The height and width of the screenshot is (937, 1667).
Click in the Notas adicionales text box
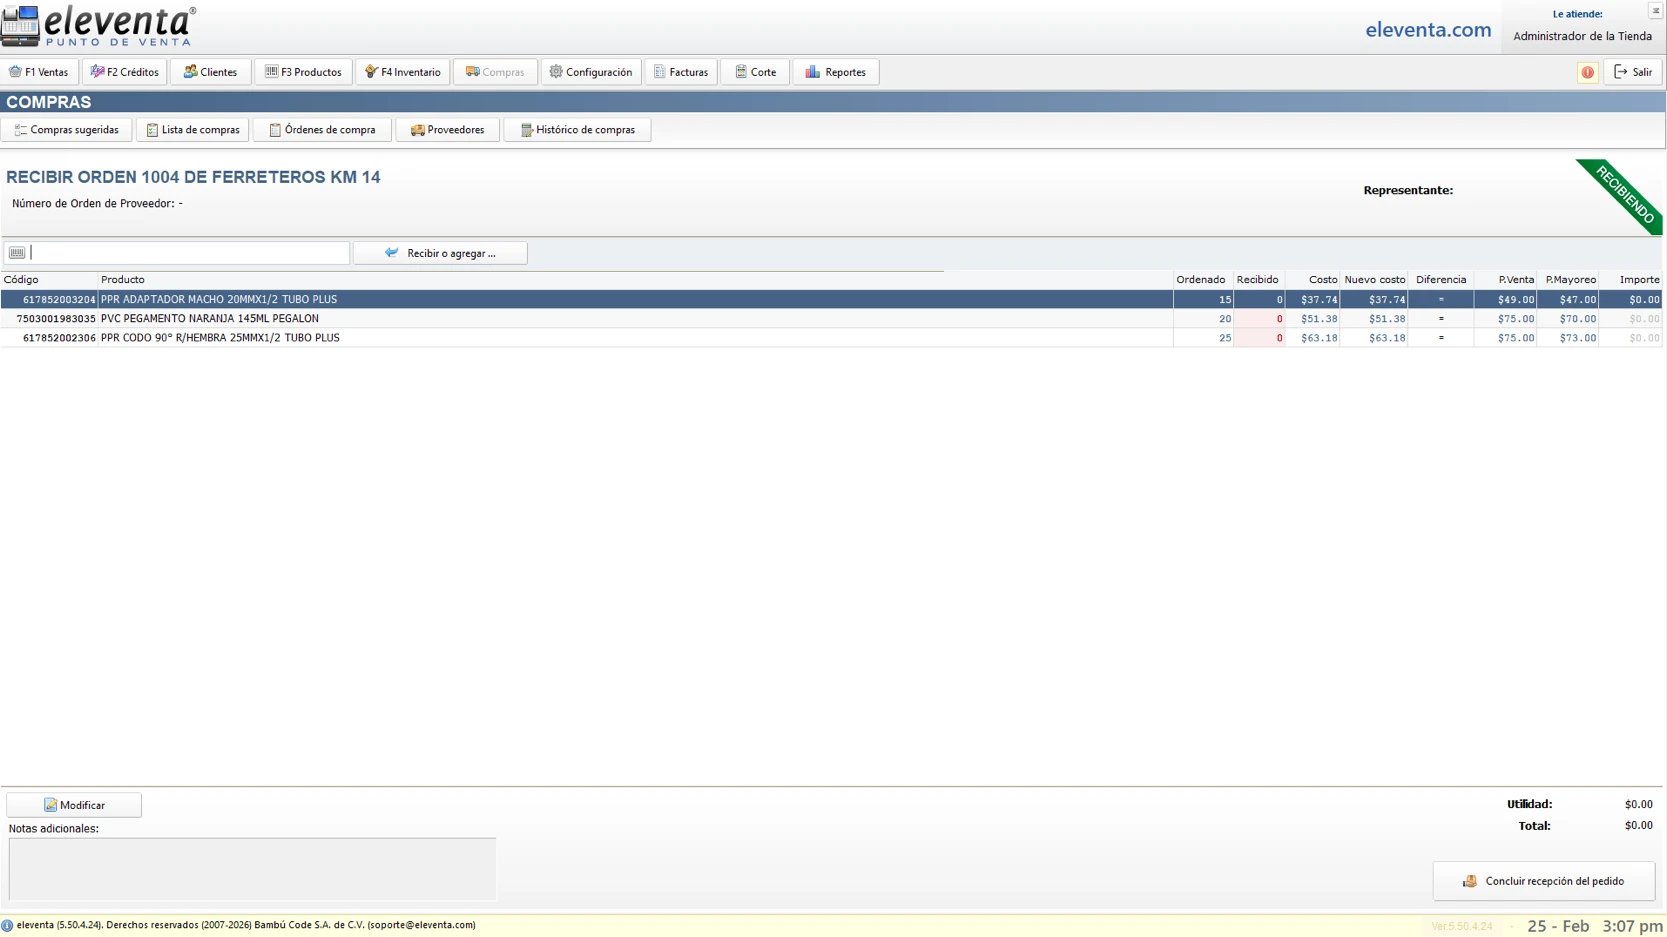coord(252,868)
